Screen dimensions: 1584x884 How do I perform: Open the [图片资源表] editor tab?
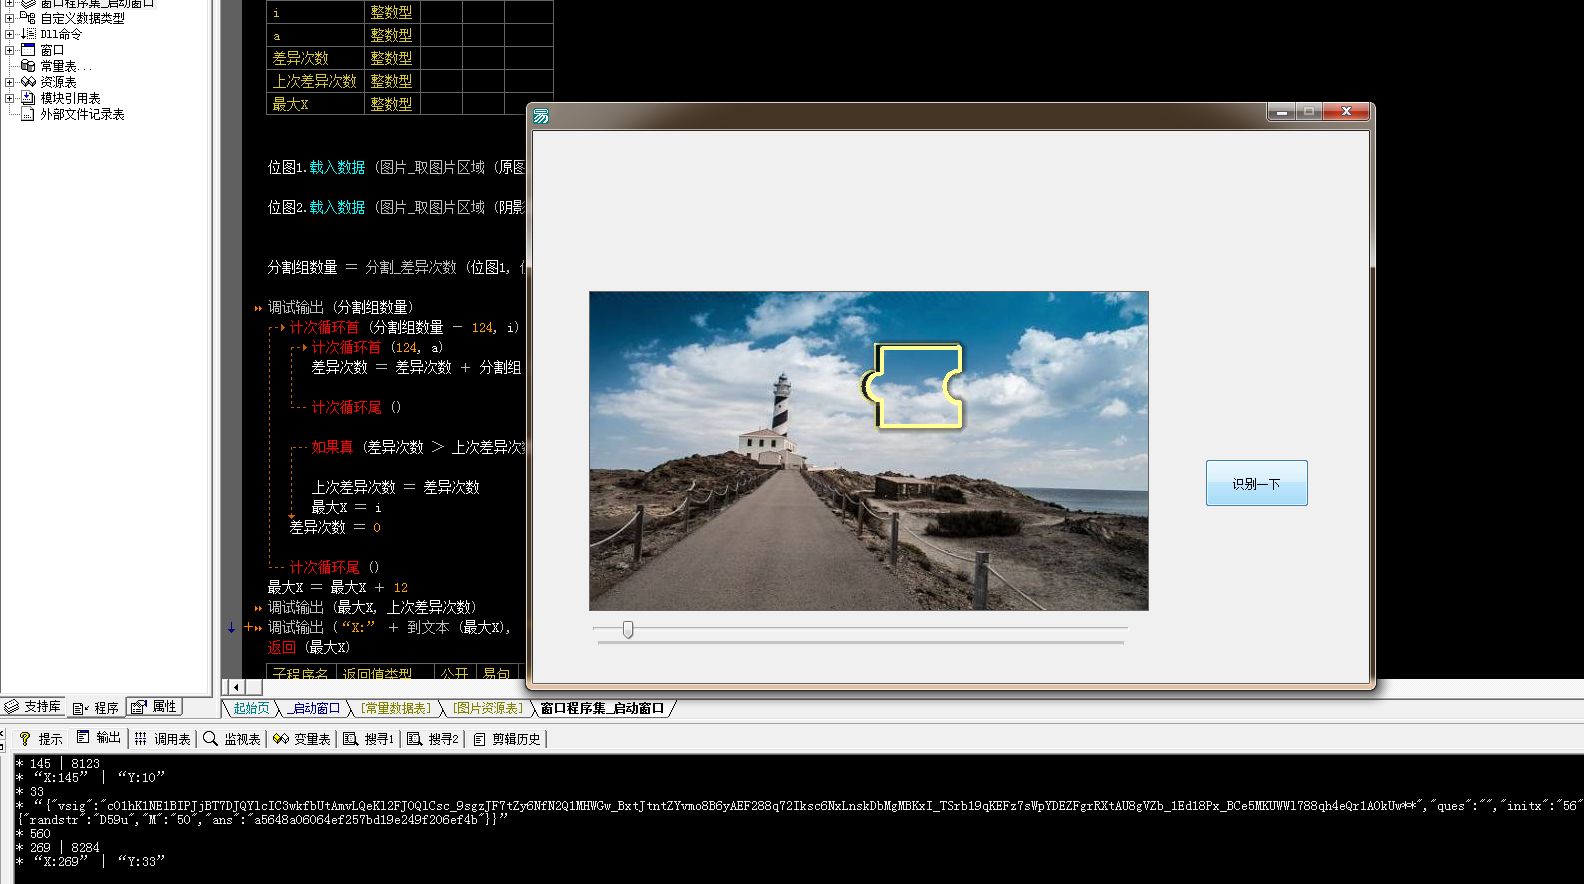[x=487, y=708]
